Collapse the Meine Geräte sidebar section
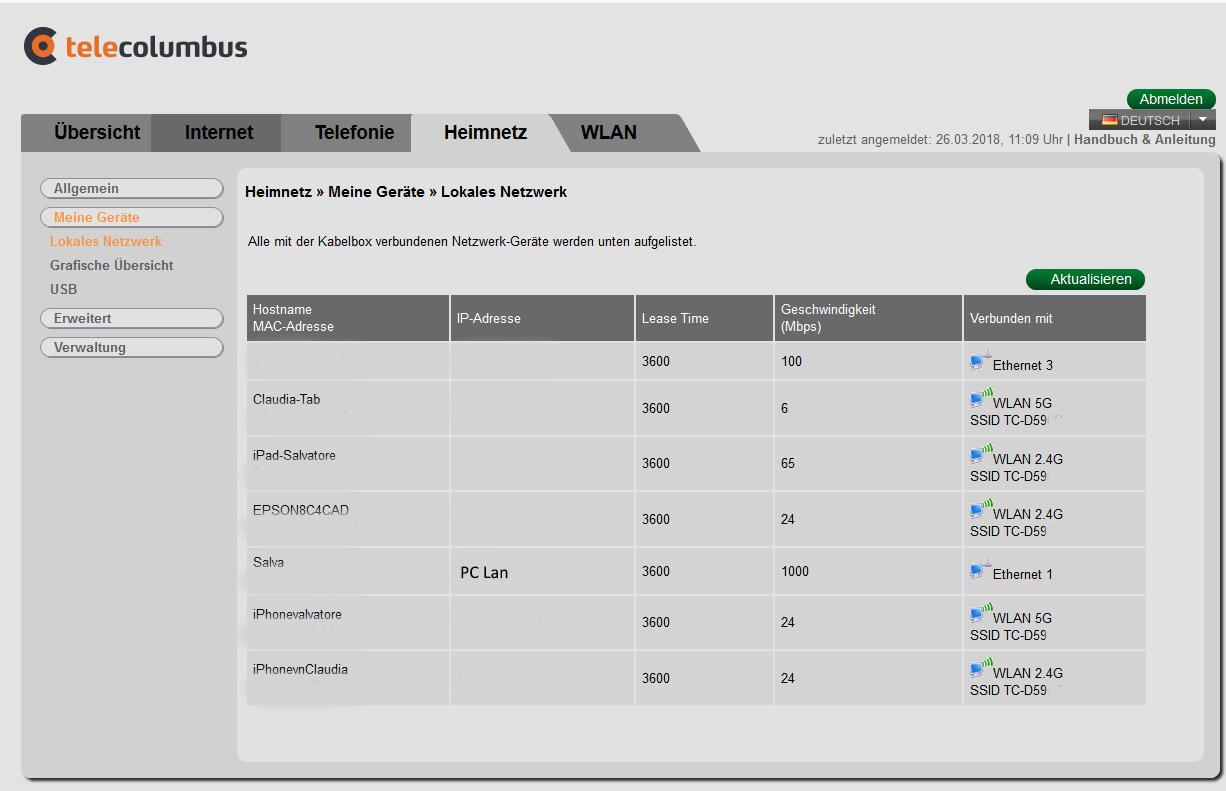The width and height of the screenshot is (1226, 791). (x=131, y=217)
